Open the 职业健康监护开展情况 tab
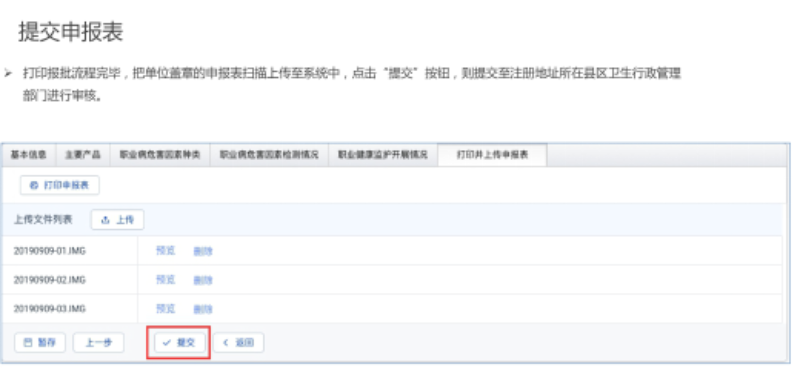Screen dimensions: 800x390 (383, 155)
